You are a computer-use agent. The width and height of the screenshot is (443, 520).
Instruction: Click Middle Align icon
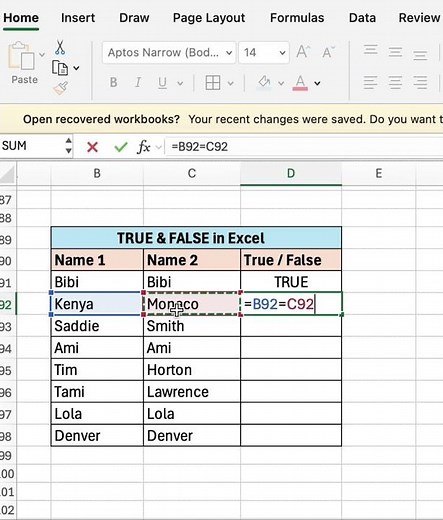tap(395, 52)
